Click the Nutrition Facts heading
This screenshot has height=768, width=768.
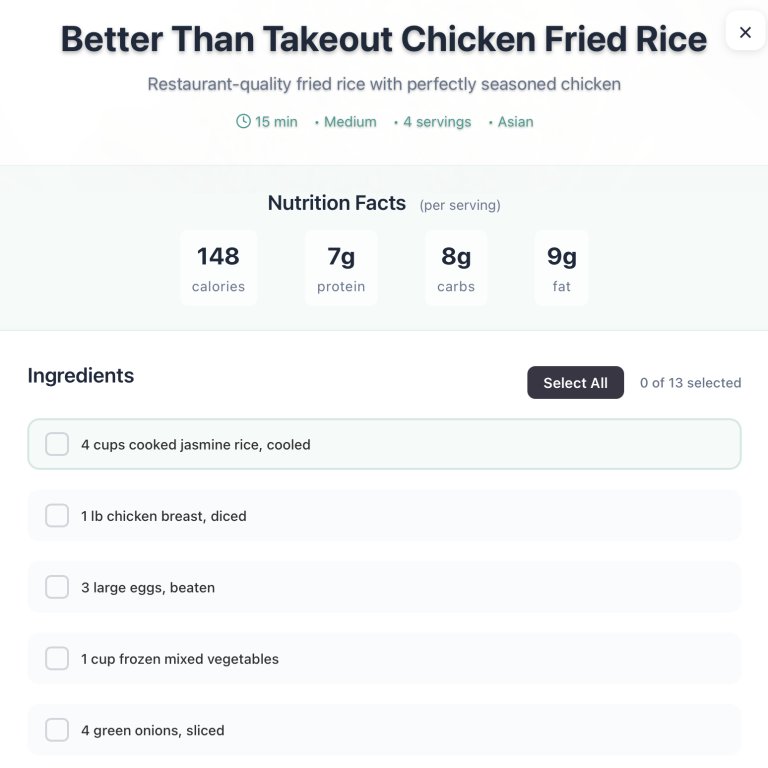click(x=337, y=203)
